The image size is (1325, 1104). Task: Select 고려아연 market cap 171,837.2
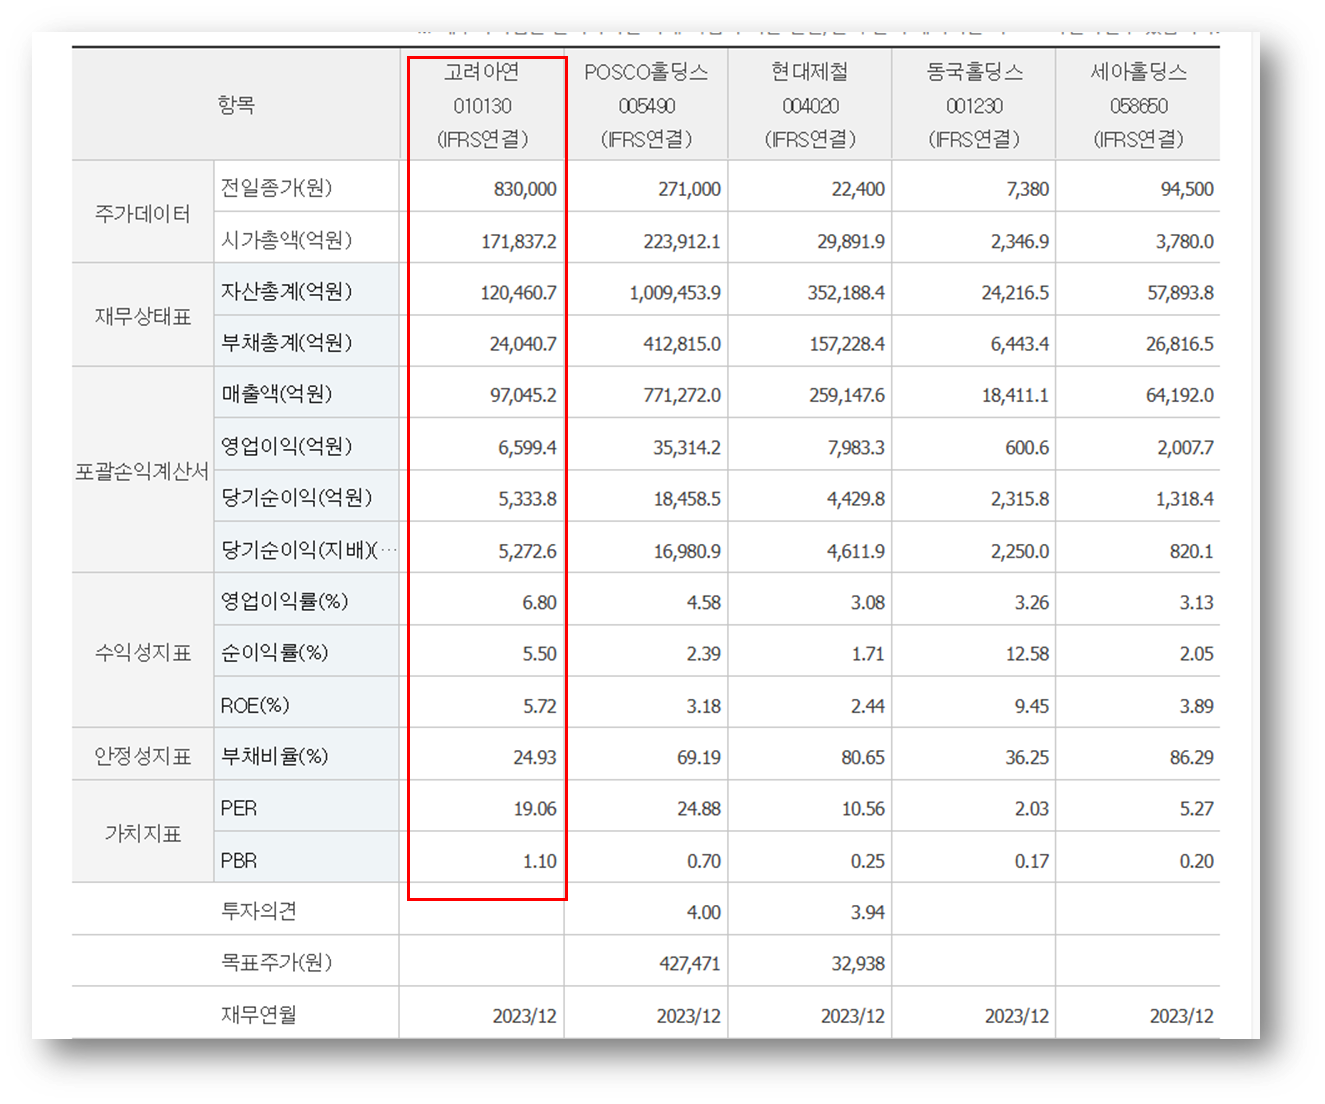(518, 241)
